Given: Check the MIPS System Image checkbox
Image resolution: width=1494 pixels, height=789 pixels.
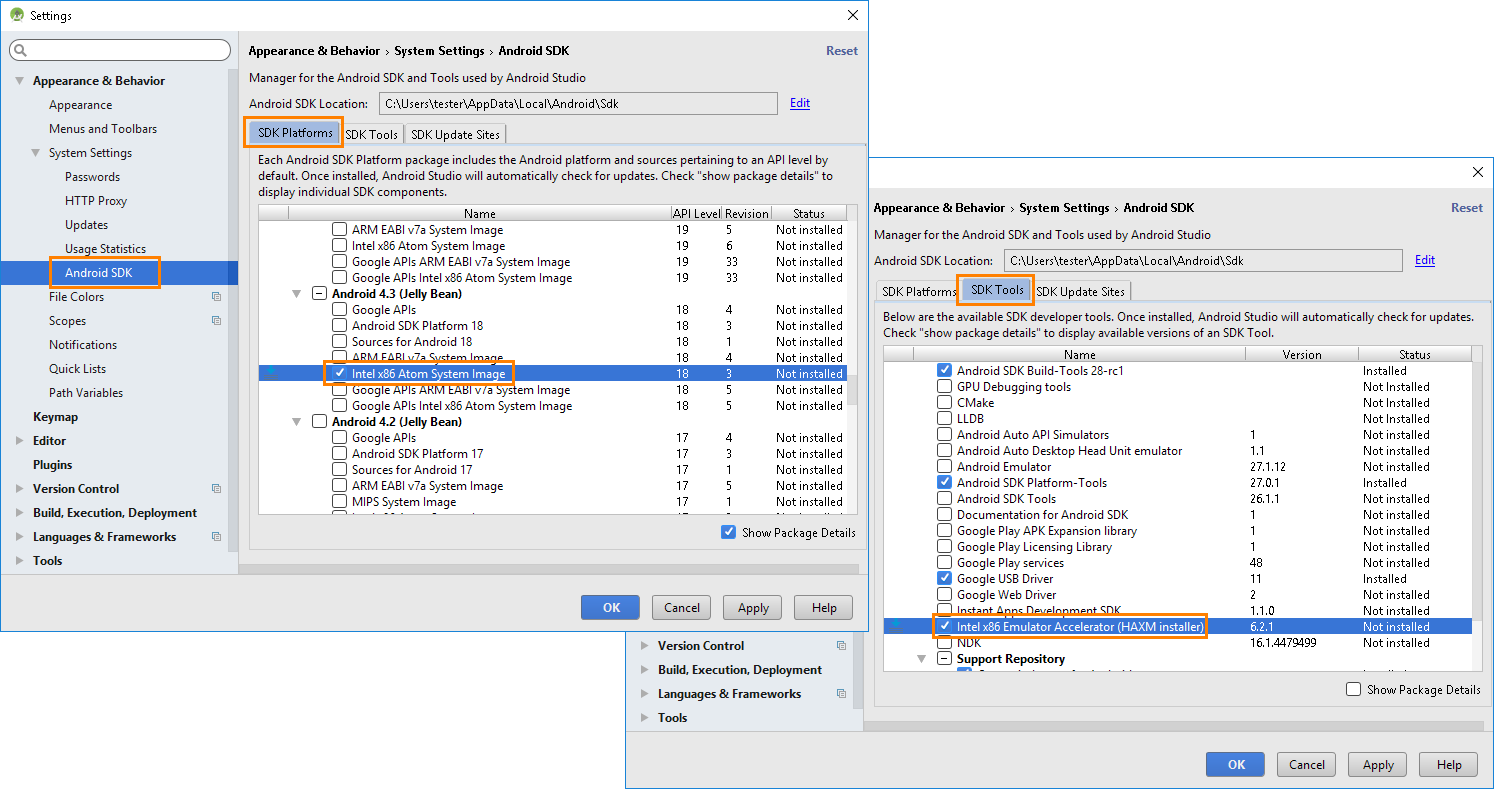Looking at the screenshot, I should 340,502.
